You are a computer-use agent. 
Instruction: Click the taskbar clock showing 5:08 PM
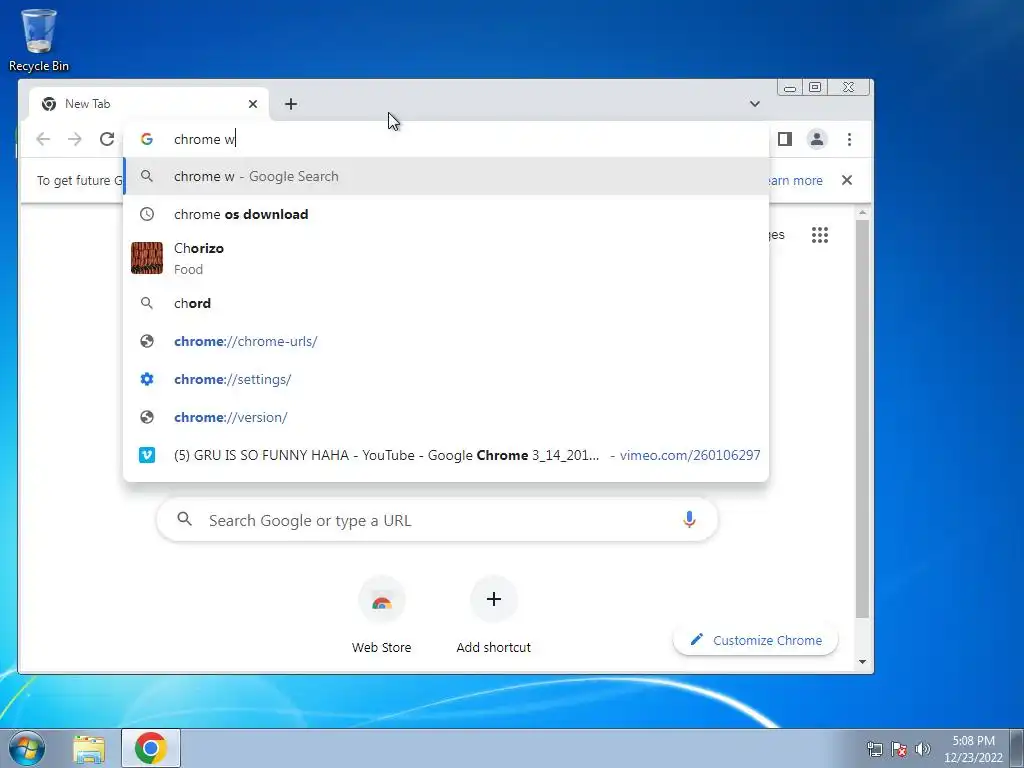click(x=973, y=748)
